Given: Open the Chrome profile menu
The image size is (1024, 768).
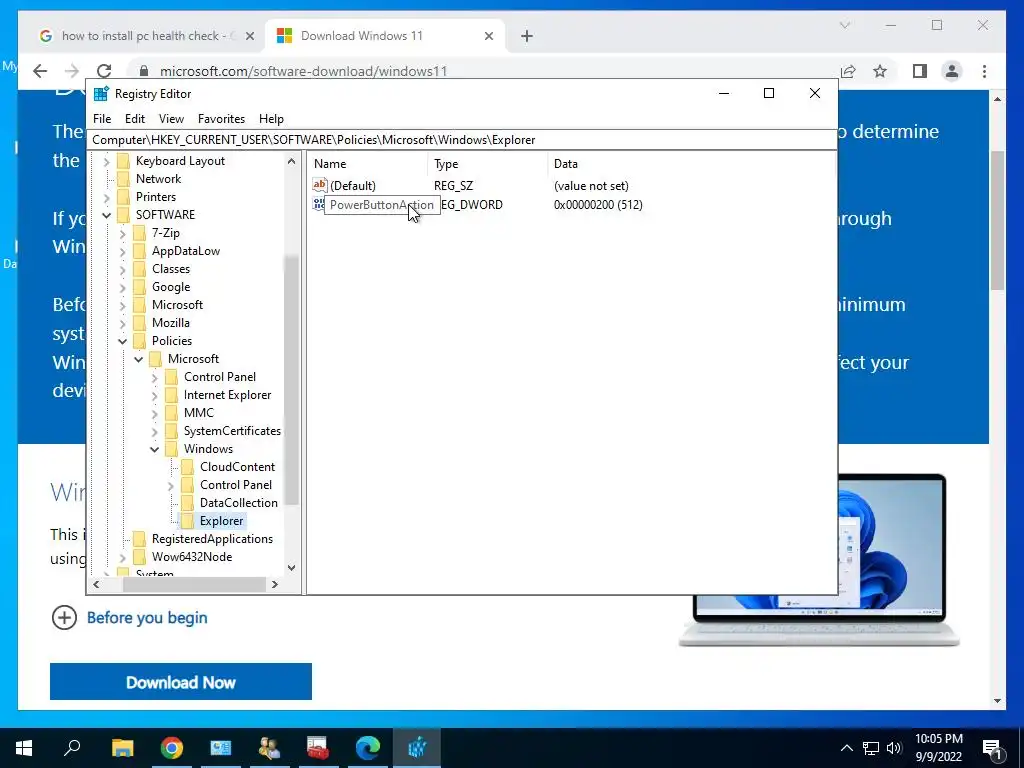Looking at the screenshot, I should tap(952, 71).
